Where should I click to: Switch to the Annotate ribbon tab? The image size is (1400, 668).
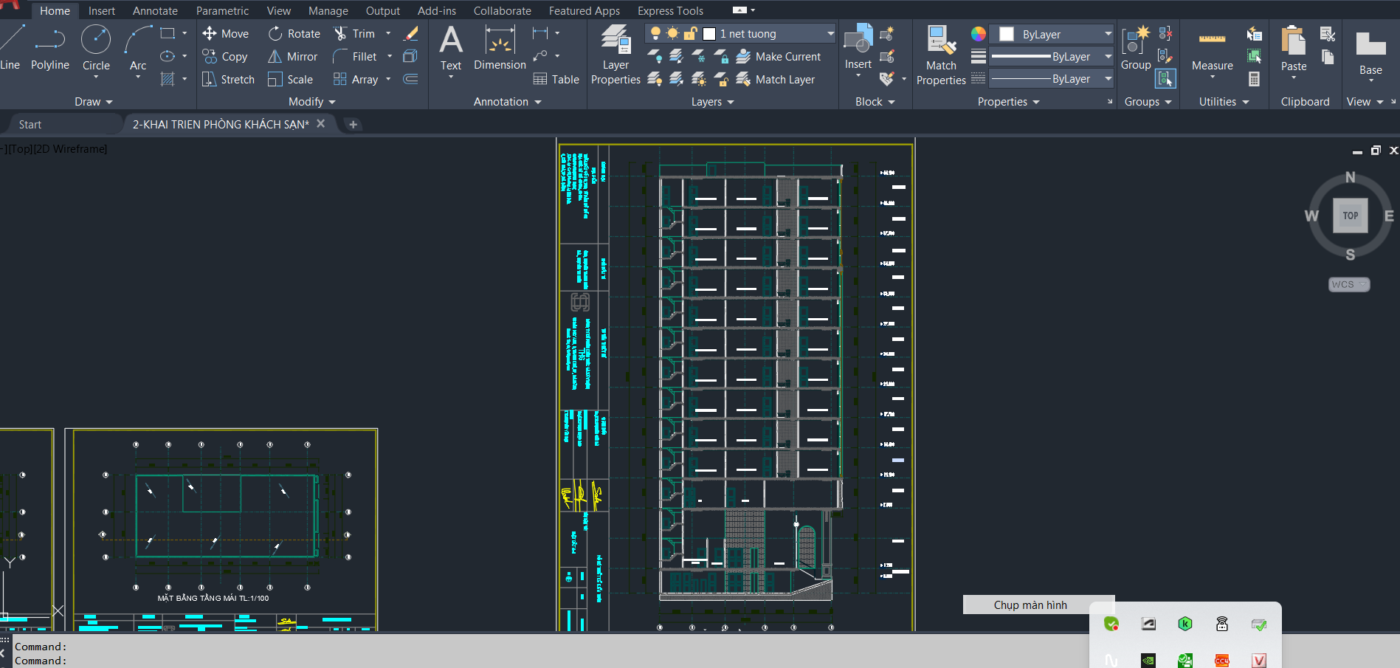click(x=155, y=11)
